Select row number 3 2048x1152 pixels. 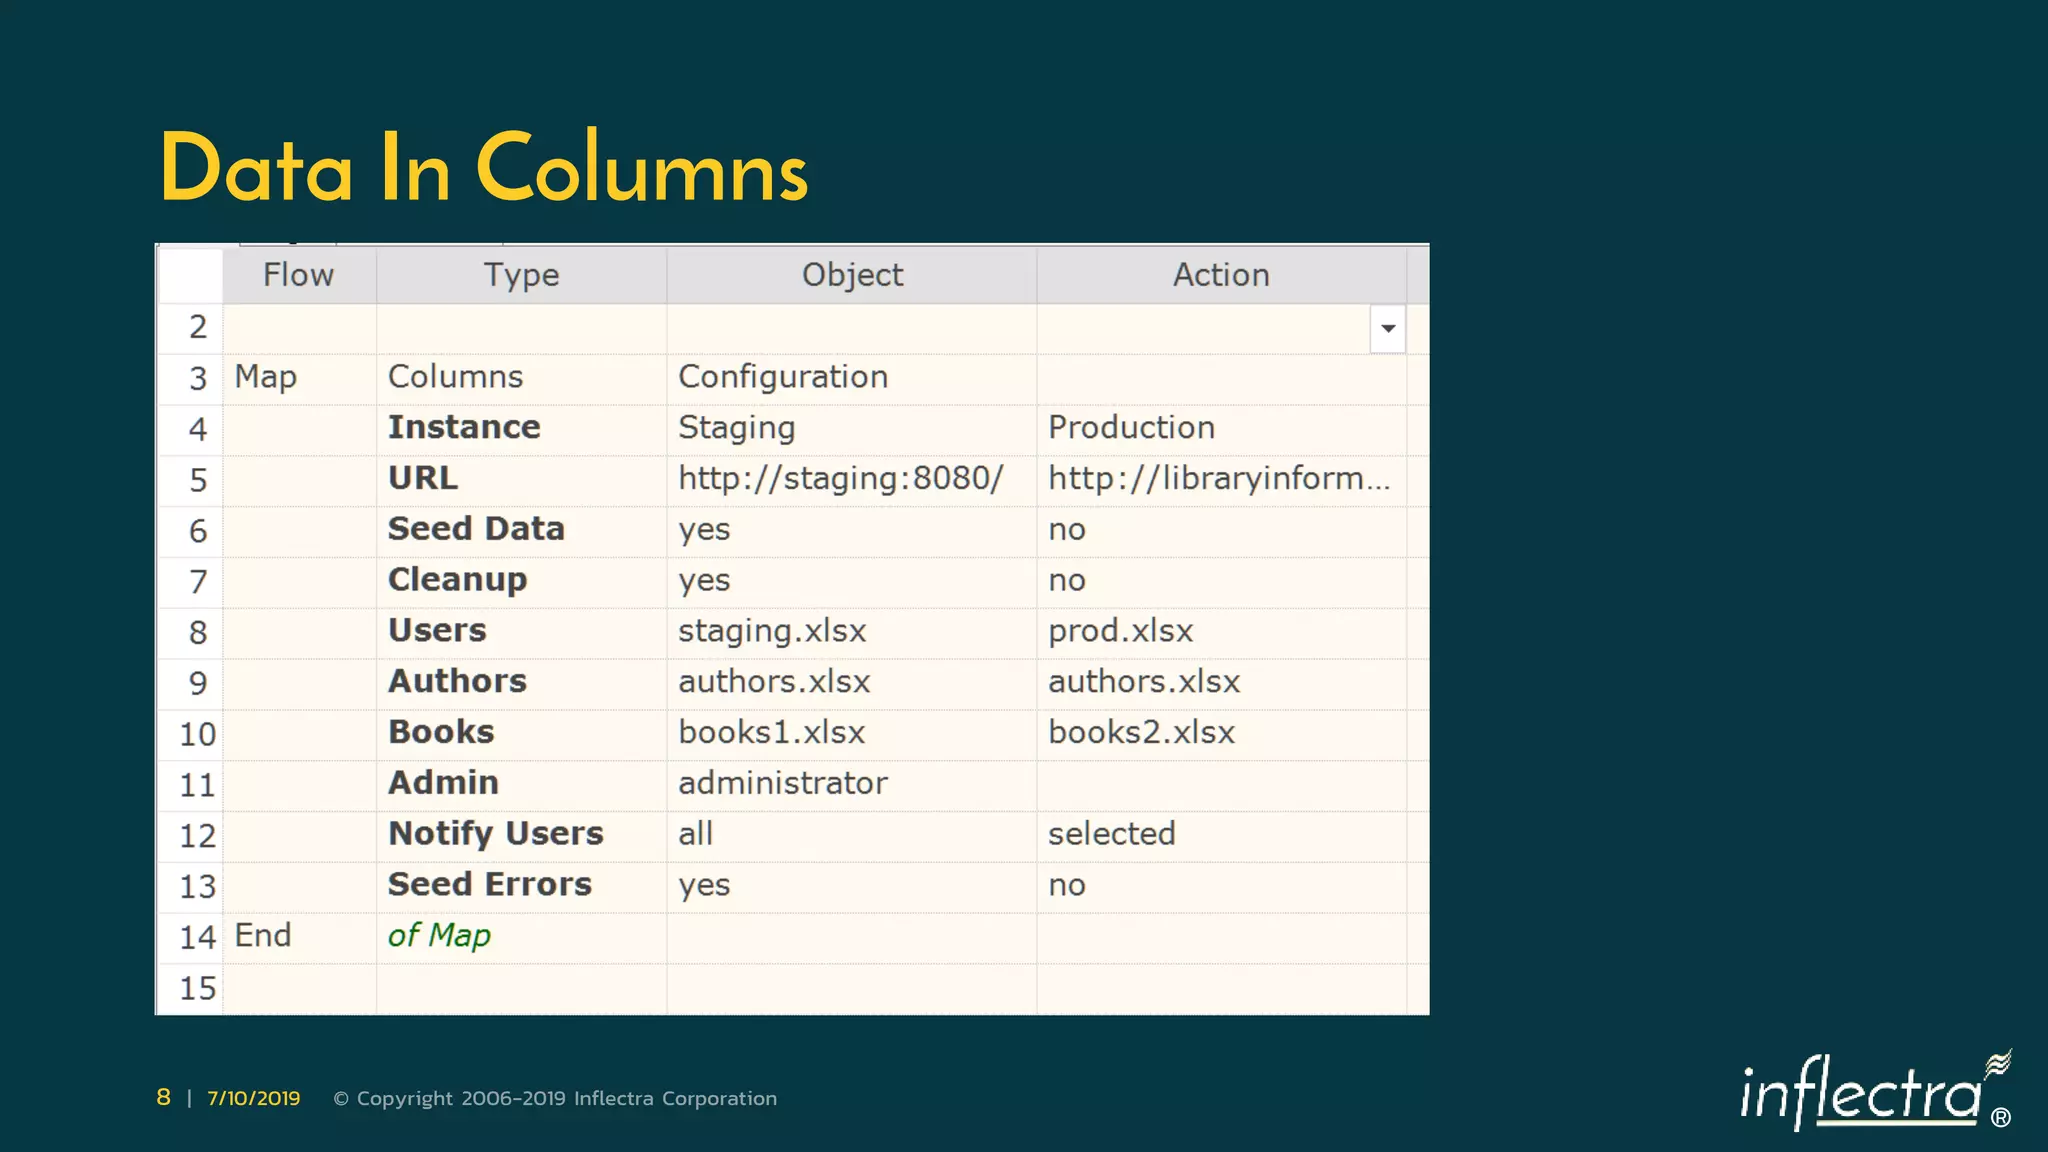tap(191, 379)
